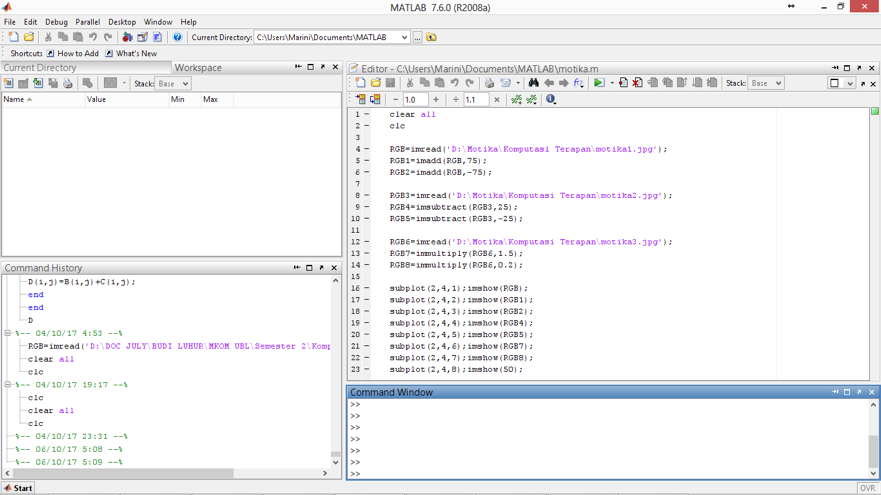
Task: Open the Edit menu
Action: pos(30,22)
